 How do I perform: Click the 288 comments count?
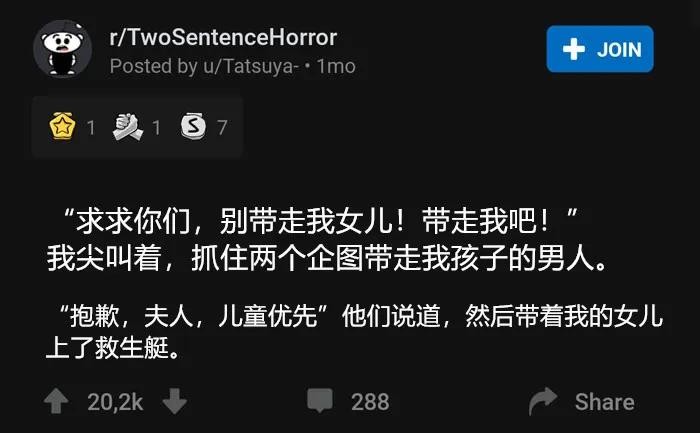click(x=370, y=402)
